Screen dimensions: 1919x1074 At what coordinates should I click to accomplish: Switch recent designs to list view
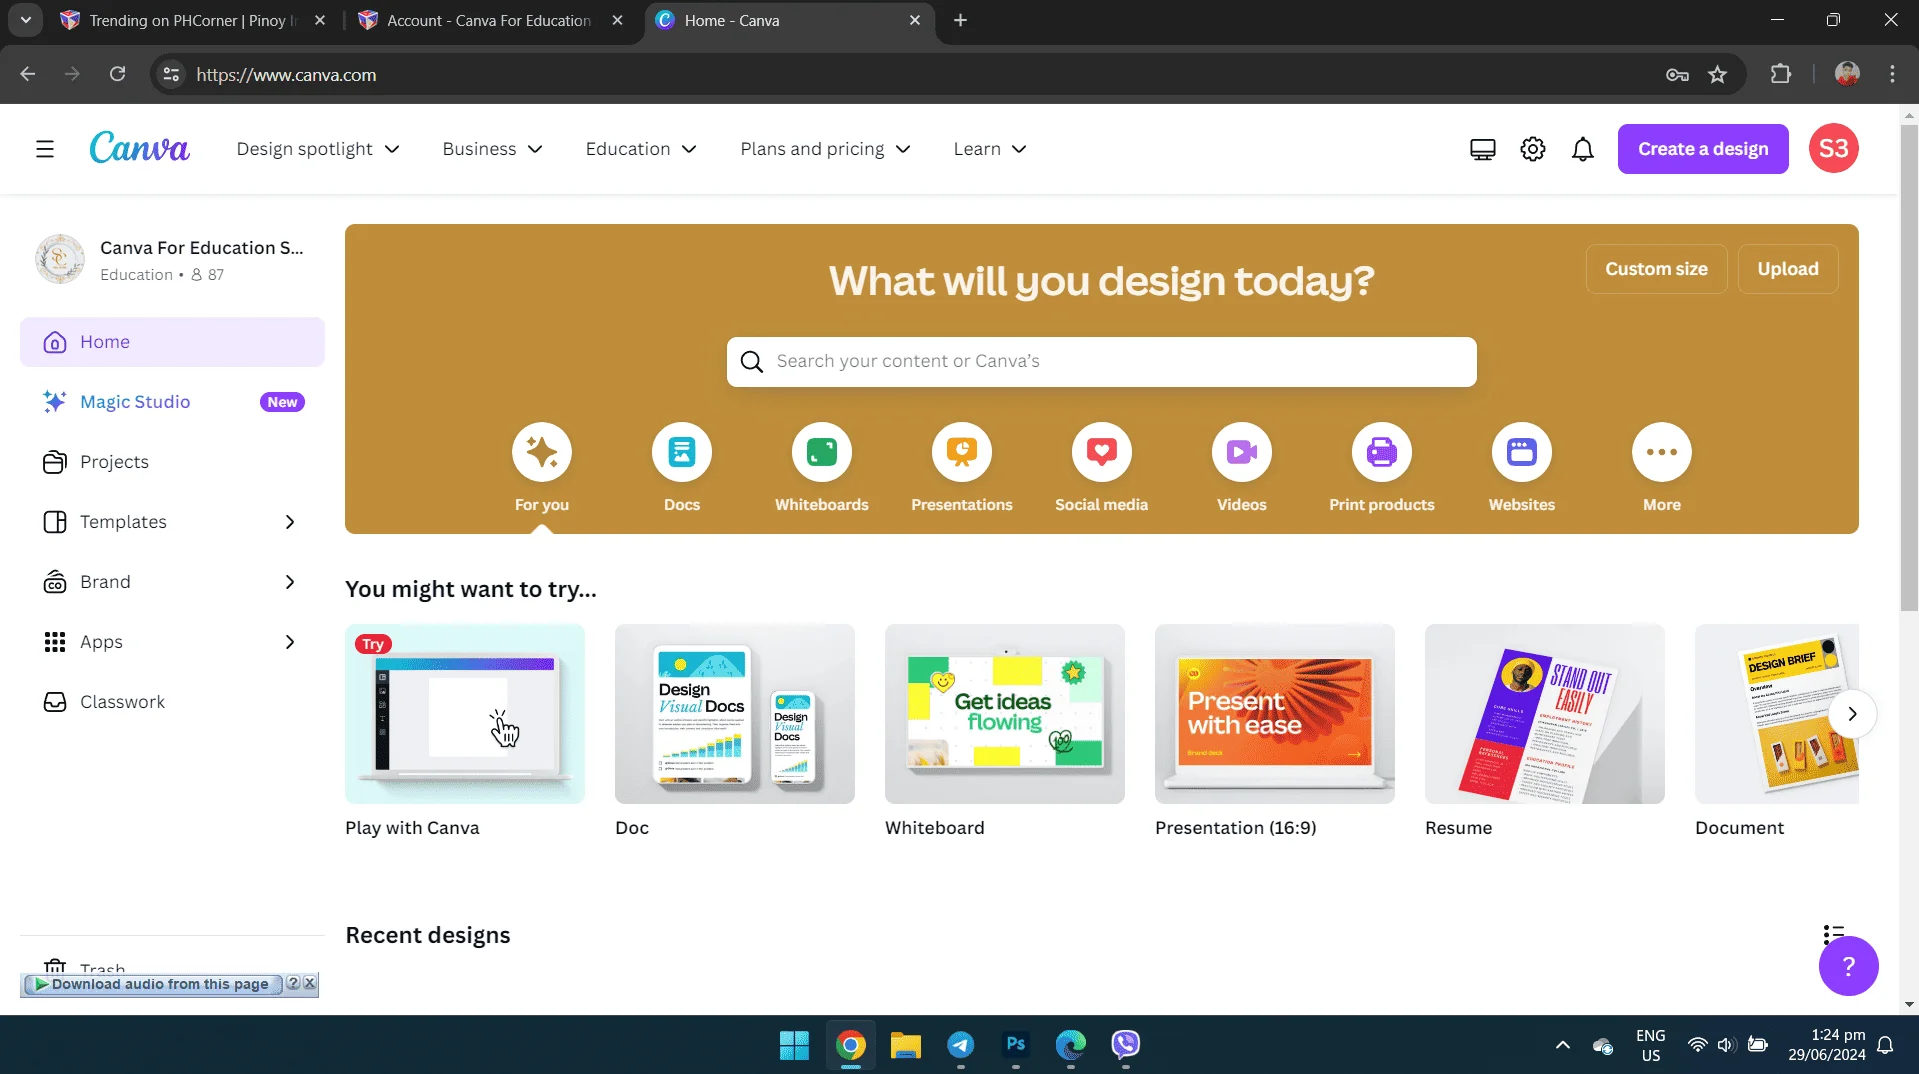(1833, 934)
